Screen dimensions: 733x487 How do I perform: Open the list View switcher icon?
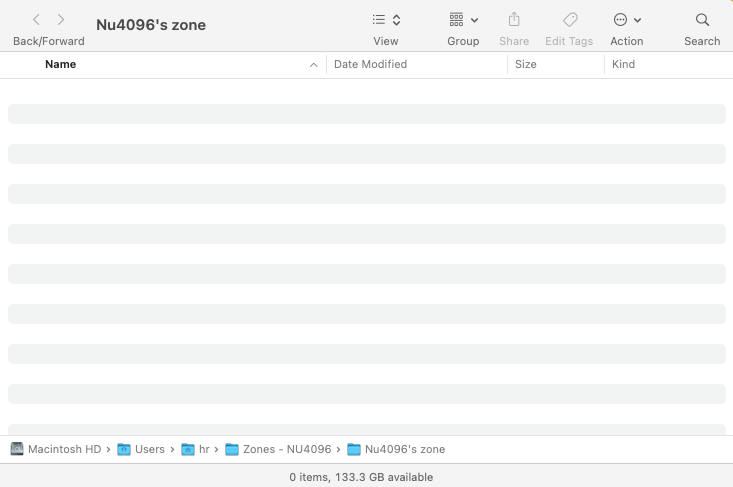pyautogui.click(x=379, y=20)
